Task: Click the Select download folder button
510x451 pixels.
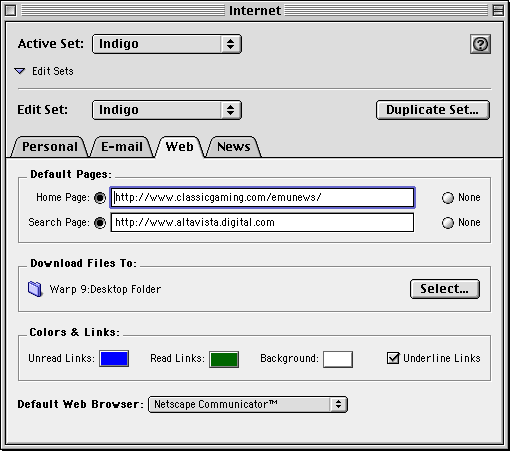Action: pyautogui.click(x=445, y=289)
